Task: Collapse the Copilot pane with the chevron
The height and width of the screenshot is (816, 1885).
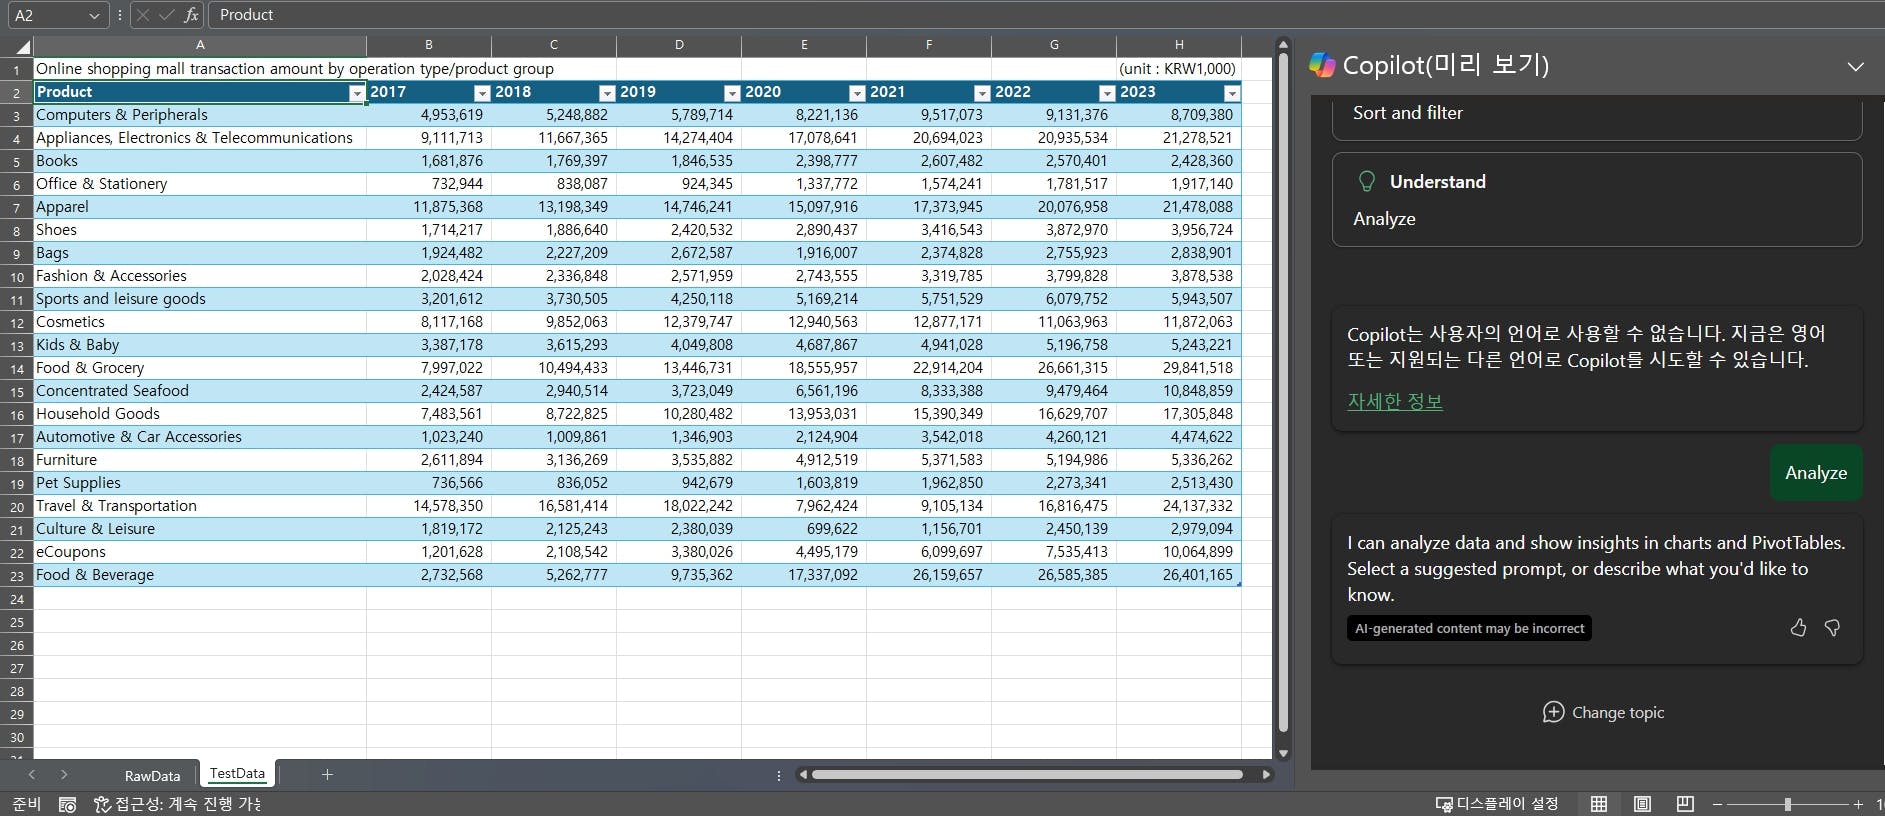Action: (x=1856, y=66)
